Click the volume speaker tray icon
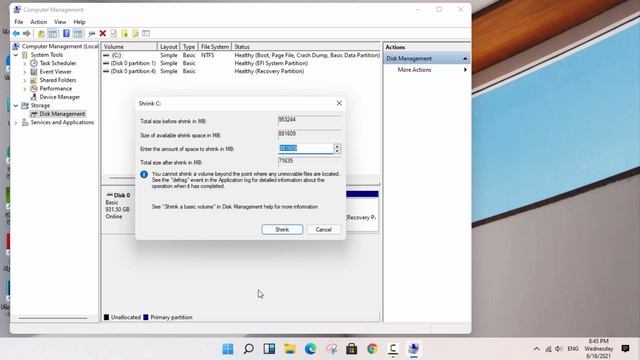Image resolution: width=640 pixels, height=360 pixels. (x=559, y=349)
